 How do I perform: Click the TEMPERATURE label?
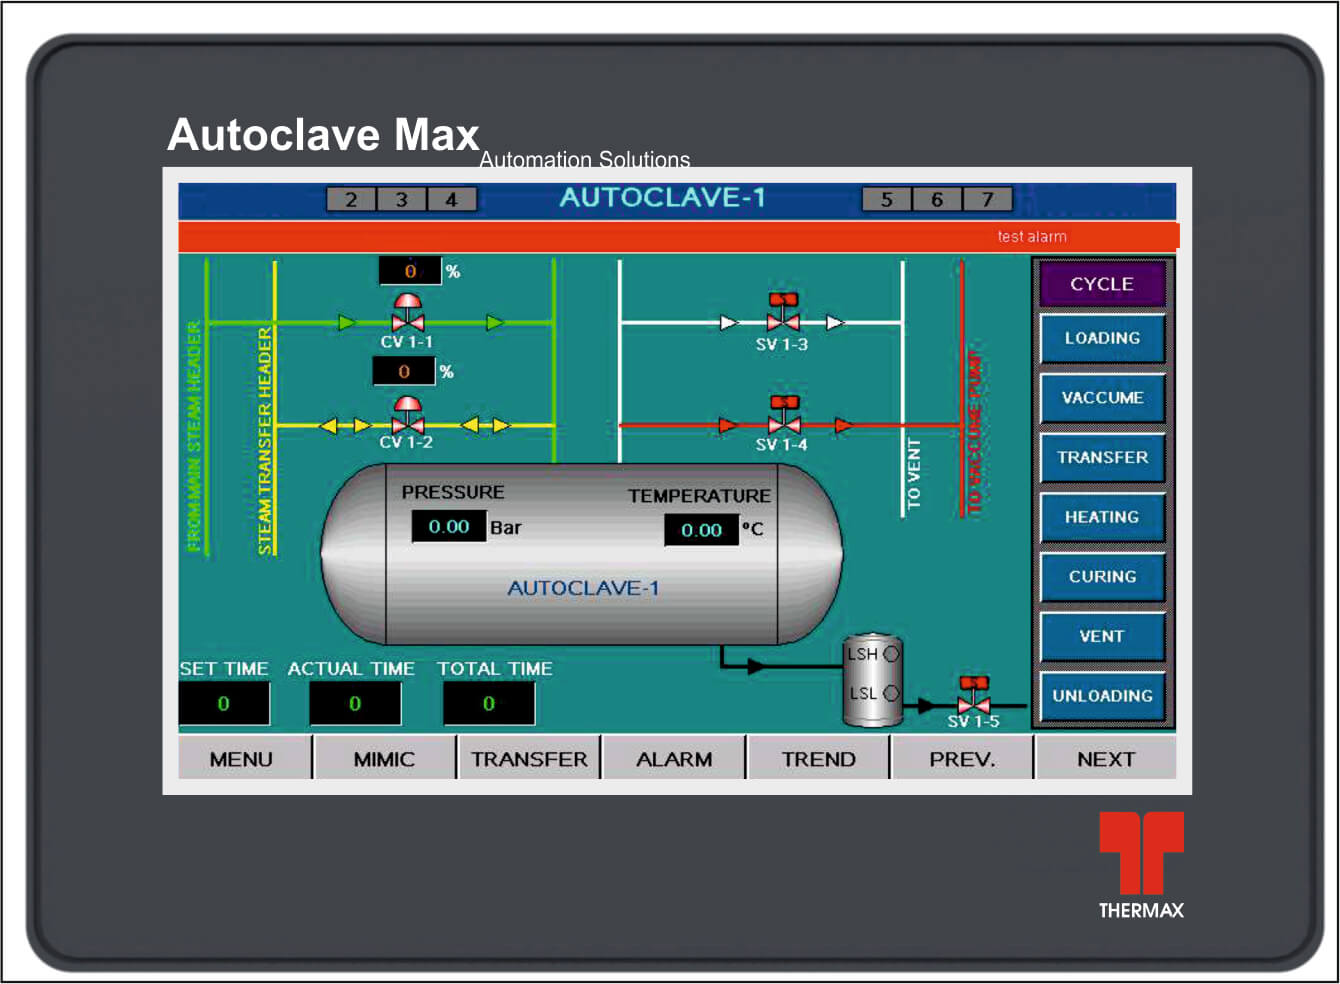699,496
